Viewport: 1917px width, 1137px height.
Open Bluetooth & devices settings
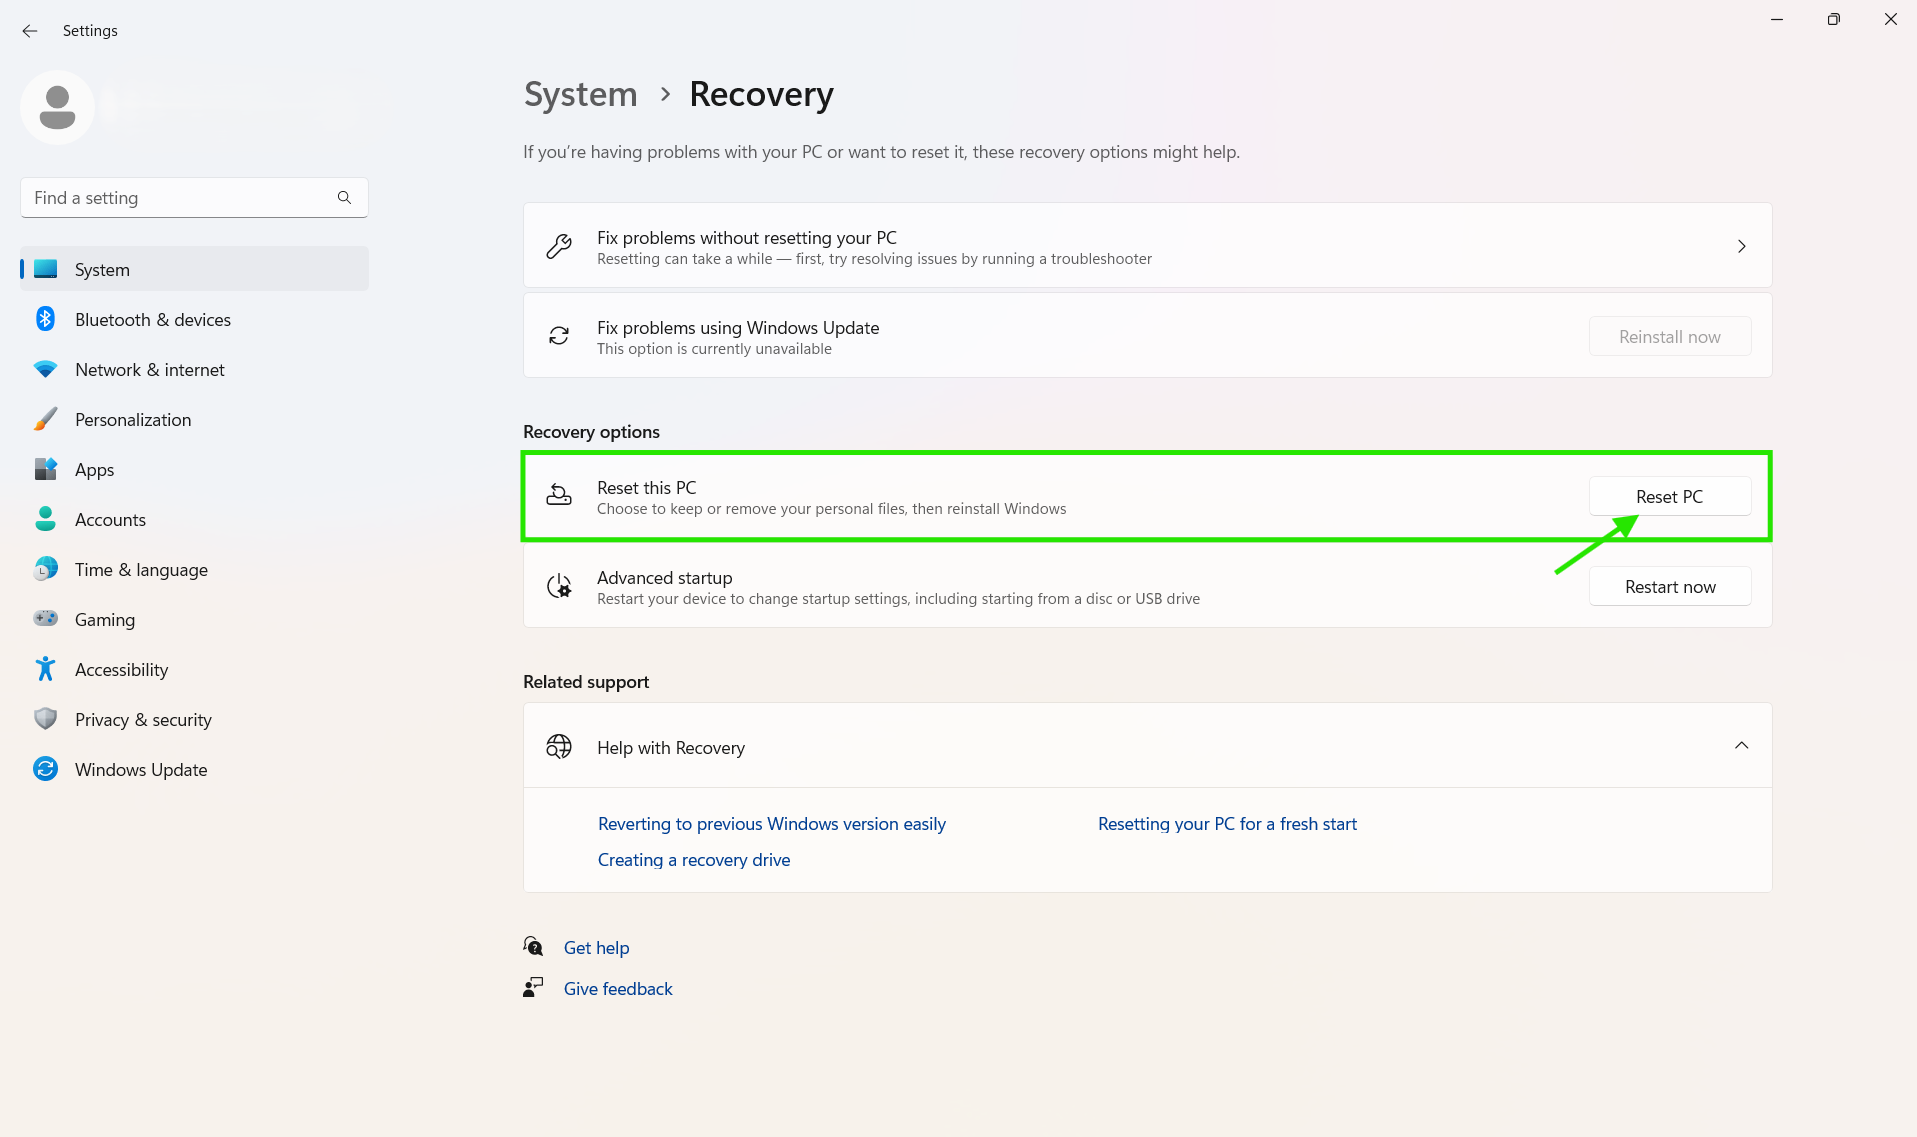click(194, 319)
